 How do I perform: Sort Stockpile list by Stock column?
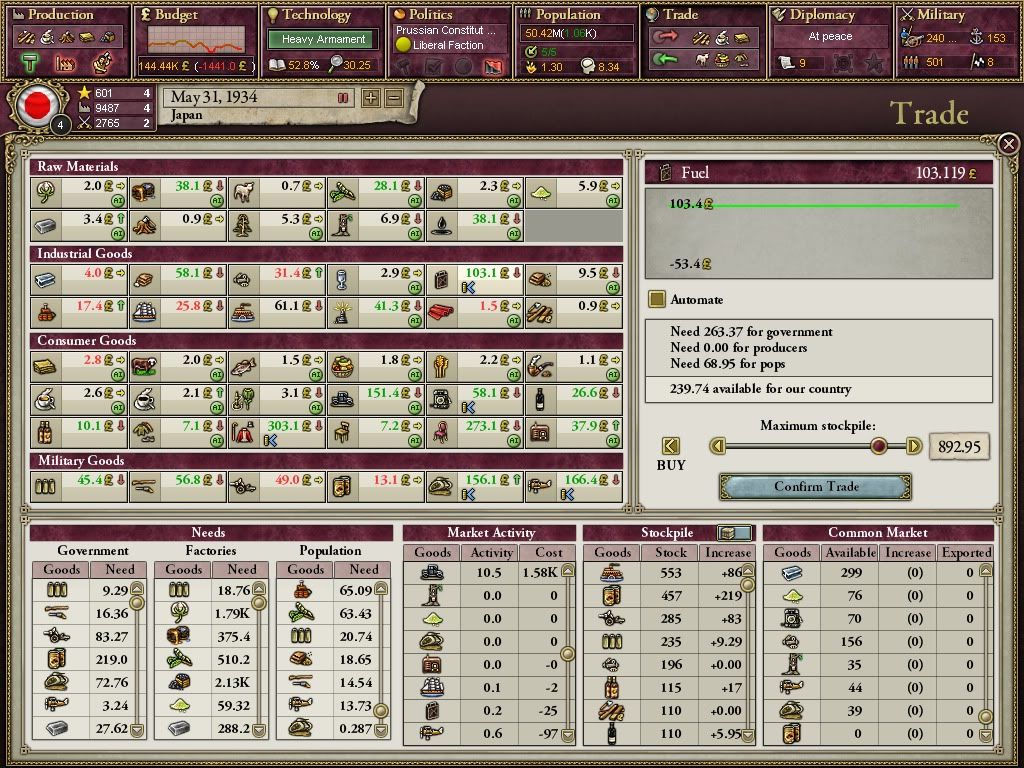click(x=670, y=552)
